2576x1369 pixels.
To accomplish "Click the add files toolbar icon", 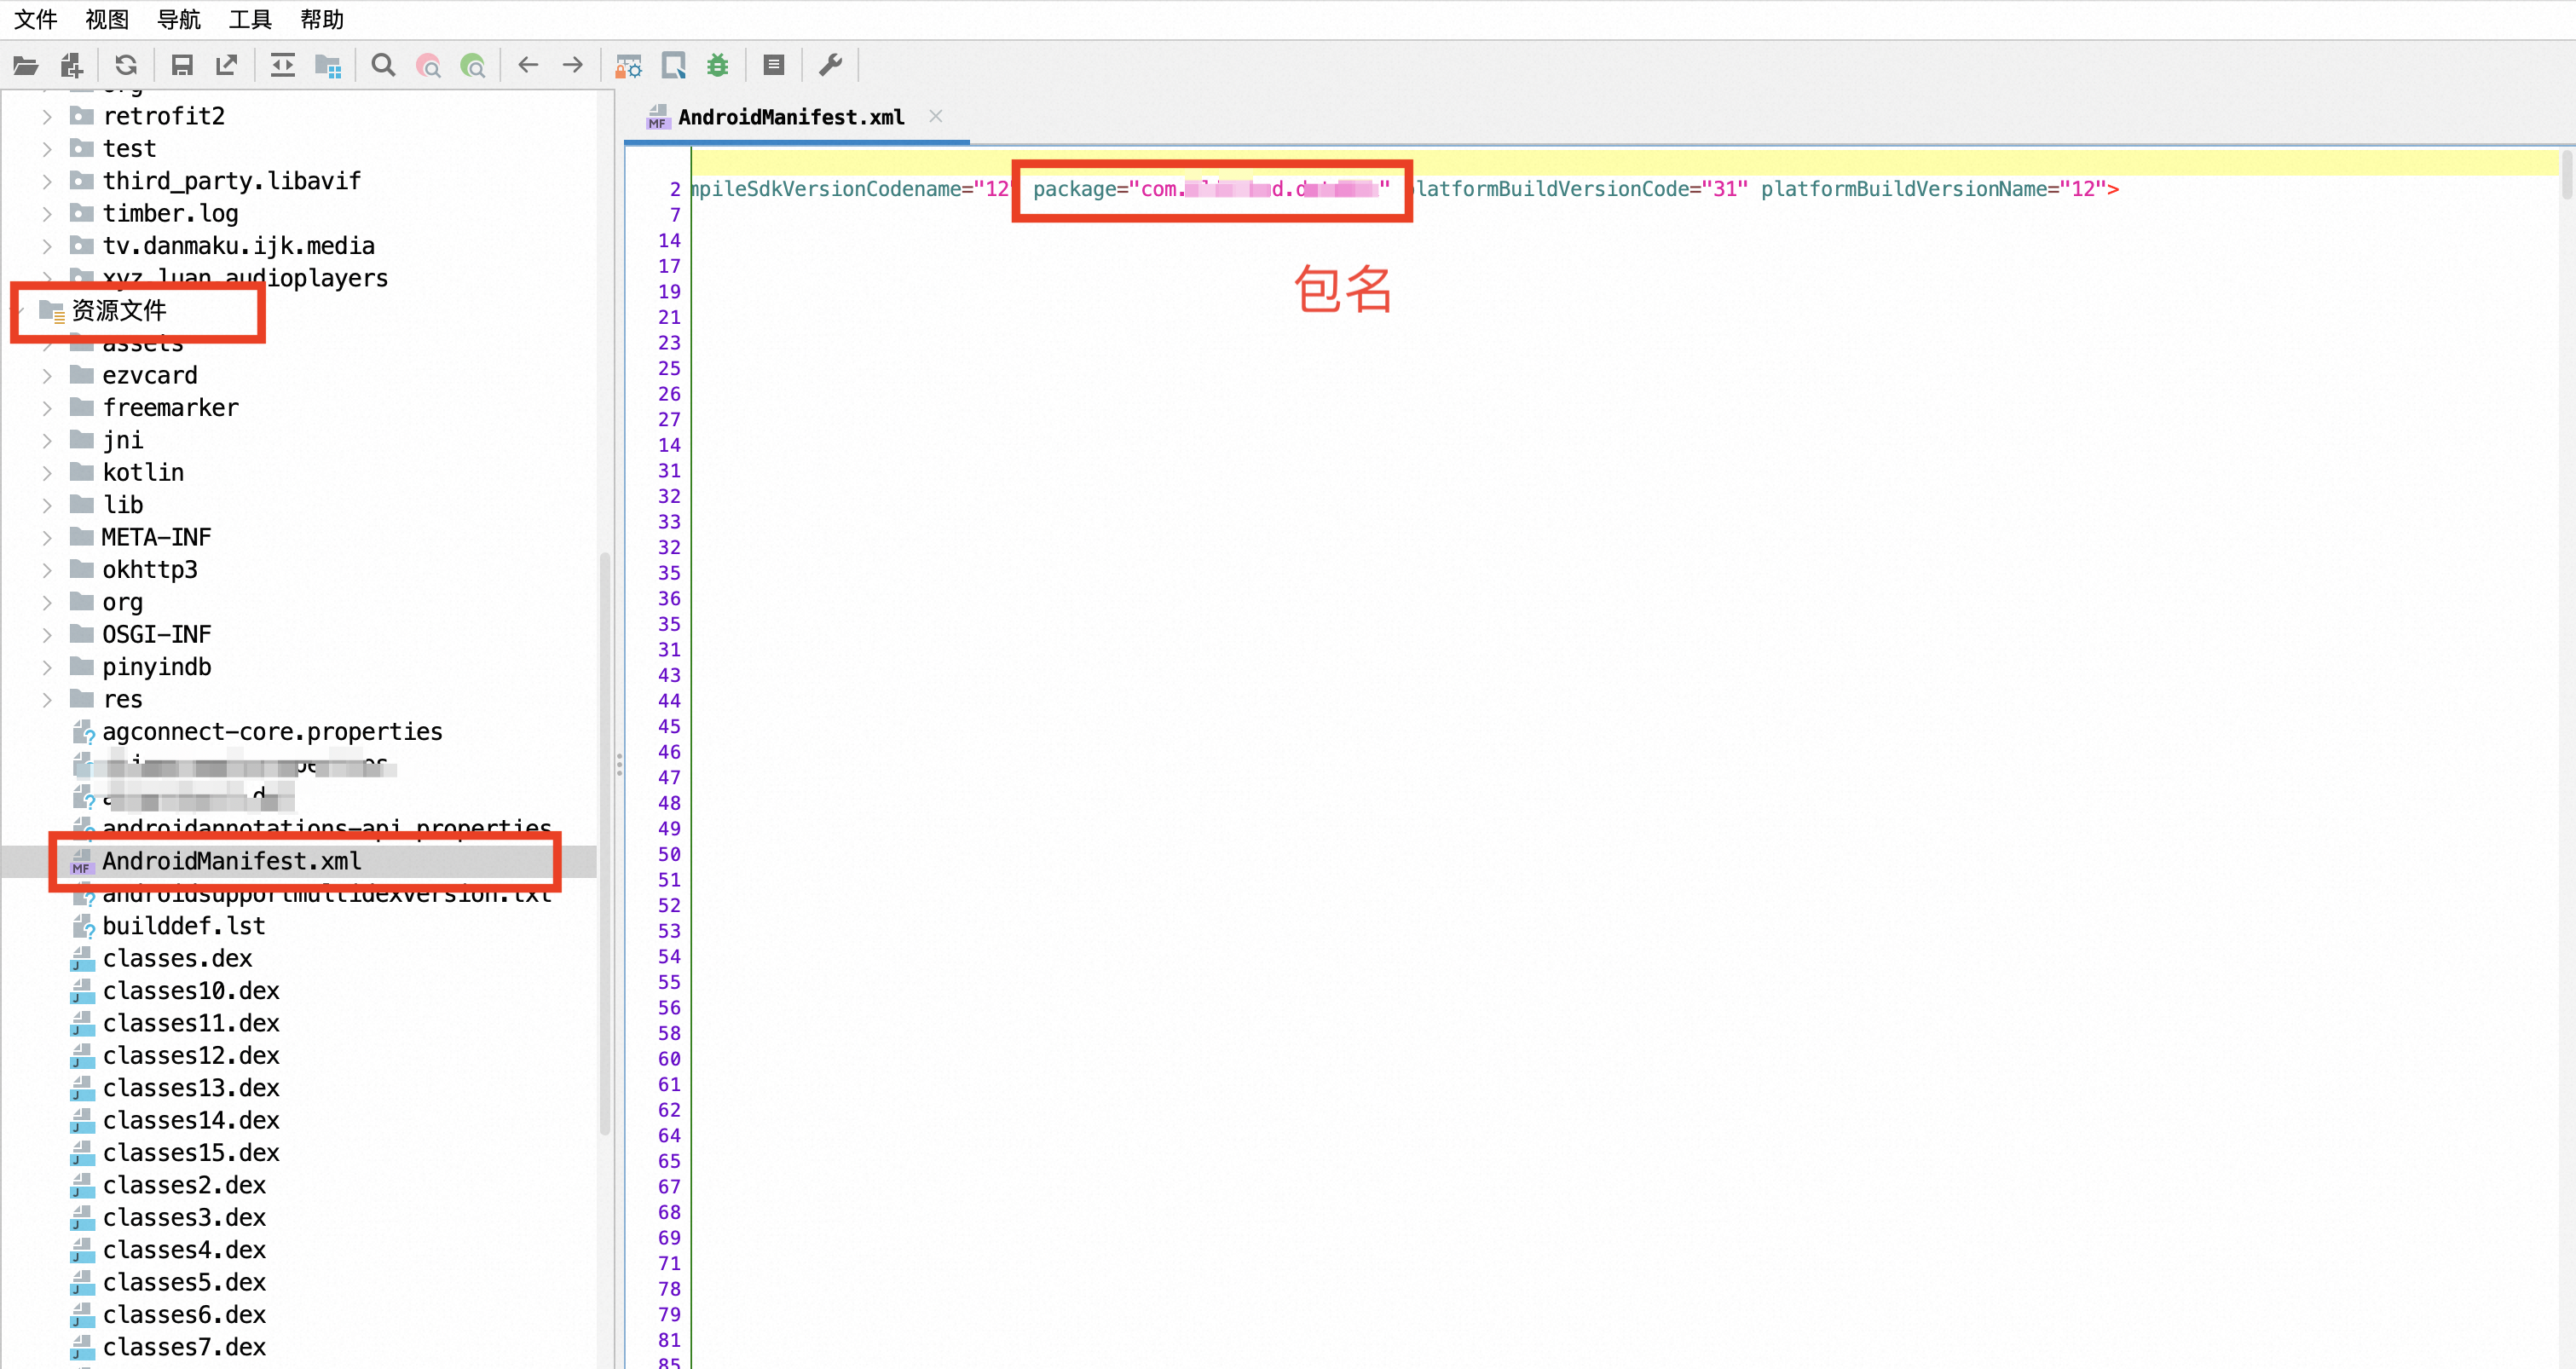I will click(x=71, y=66).
